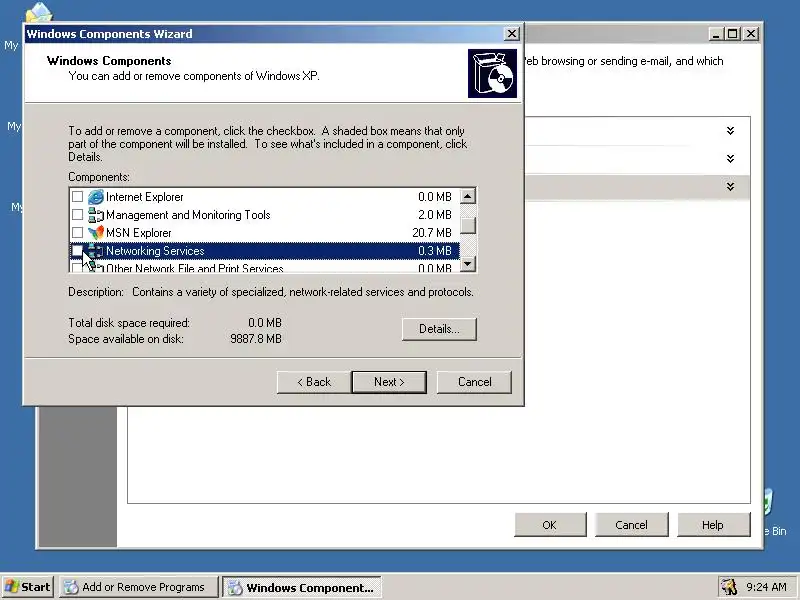Click the 9:24 AM clock
The height and width of the screenshot is (600, 800).
[x=767, y=587]
